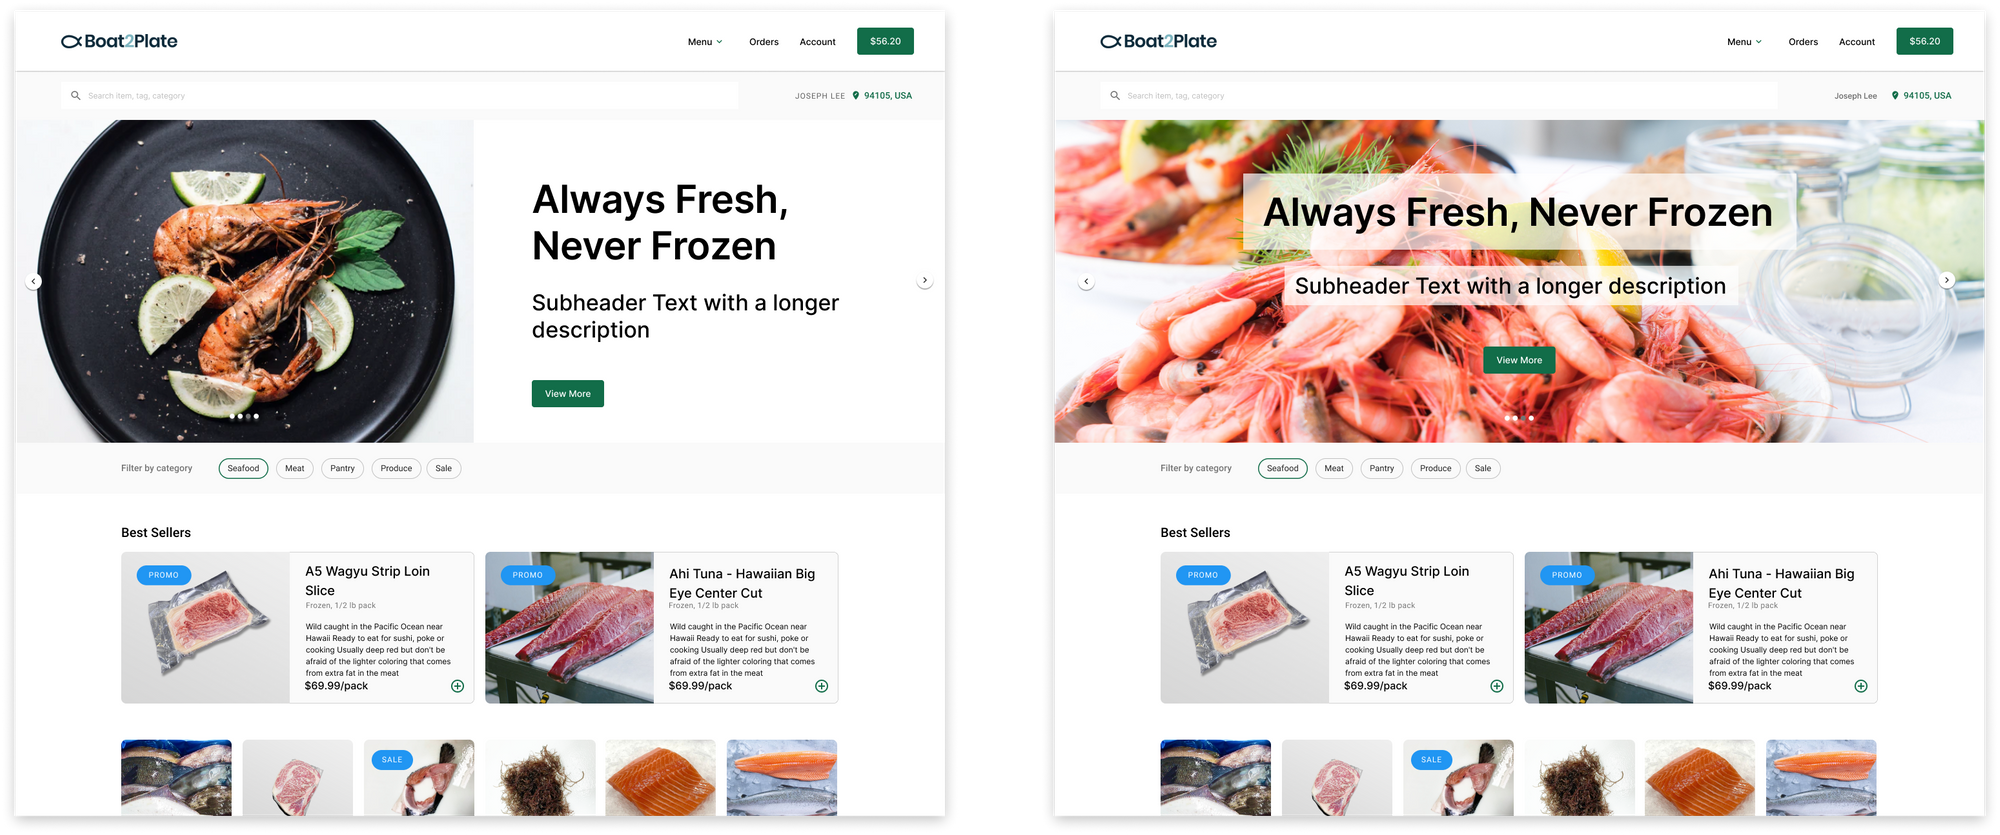Toggle the Seafood category filter in left mockup
The height and width of the screenshot is (835, 2000).
click(243, 468)
